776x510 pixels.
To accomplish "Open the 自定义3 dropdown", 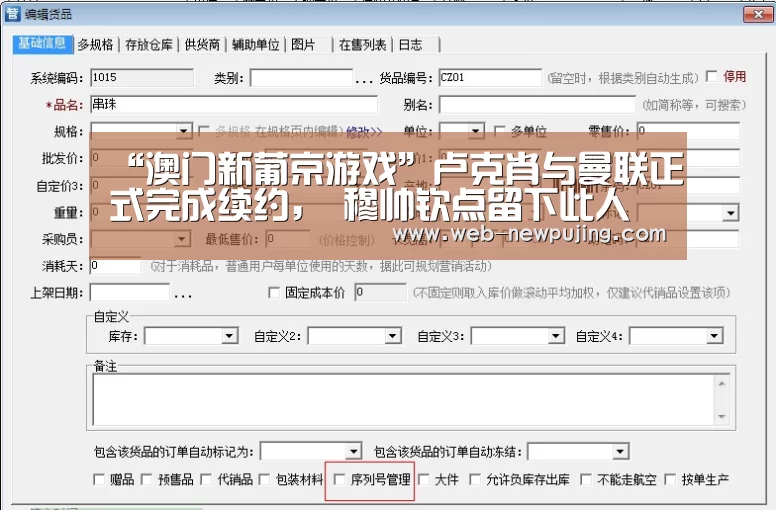I will [x=556, y=336].
